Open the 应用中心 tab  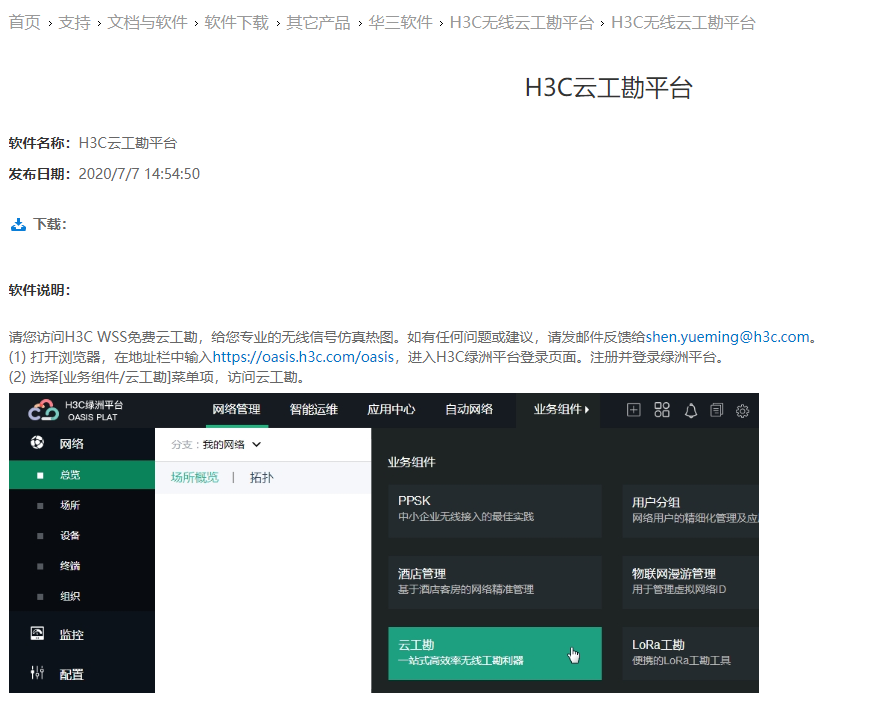click(x=391, y=409)
